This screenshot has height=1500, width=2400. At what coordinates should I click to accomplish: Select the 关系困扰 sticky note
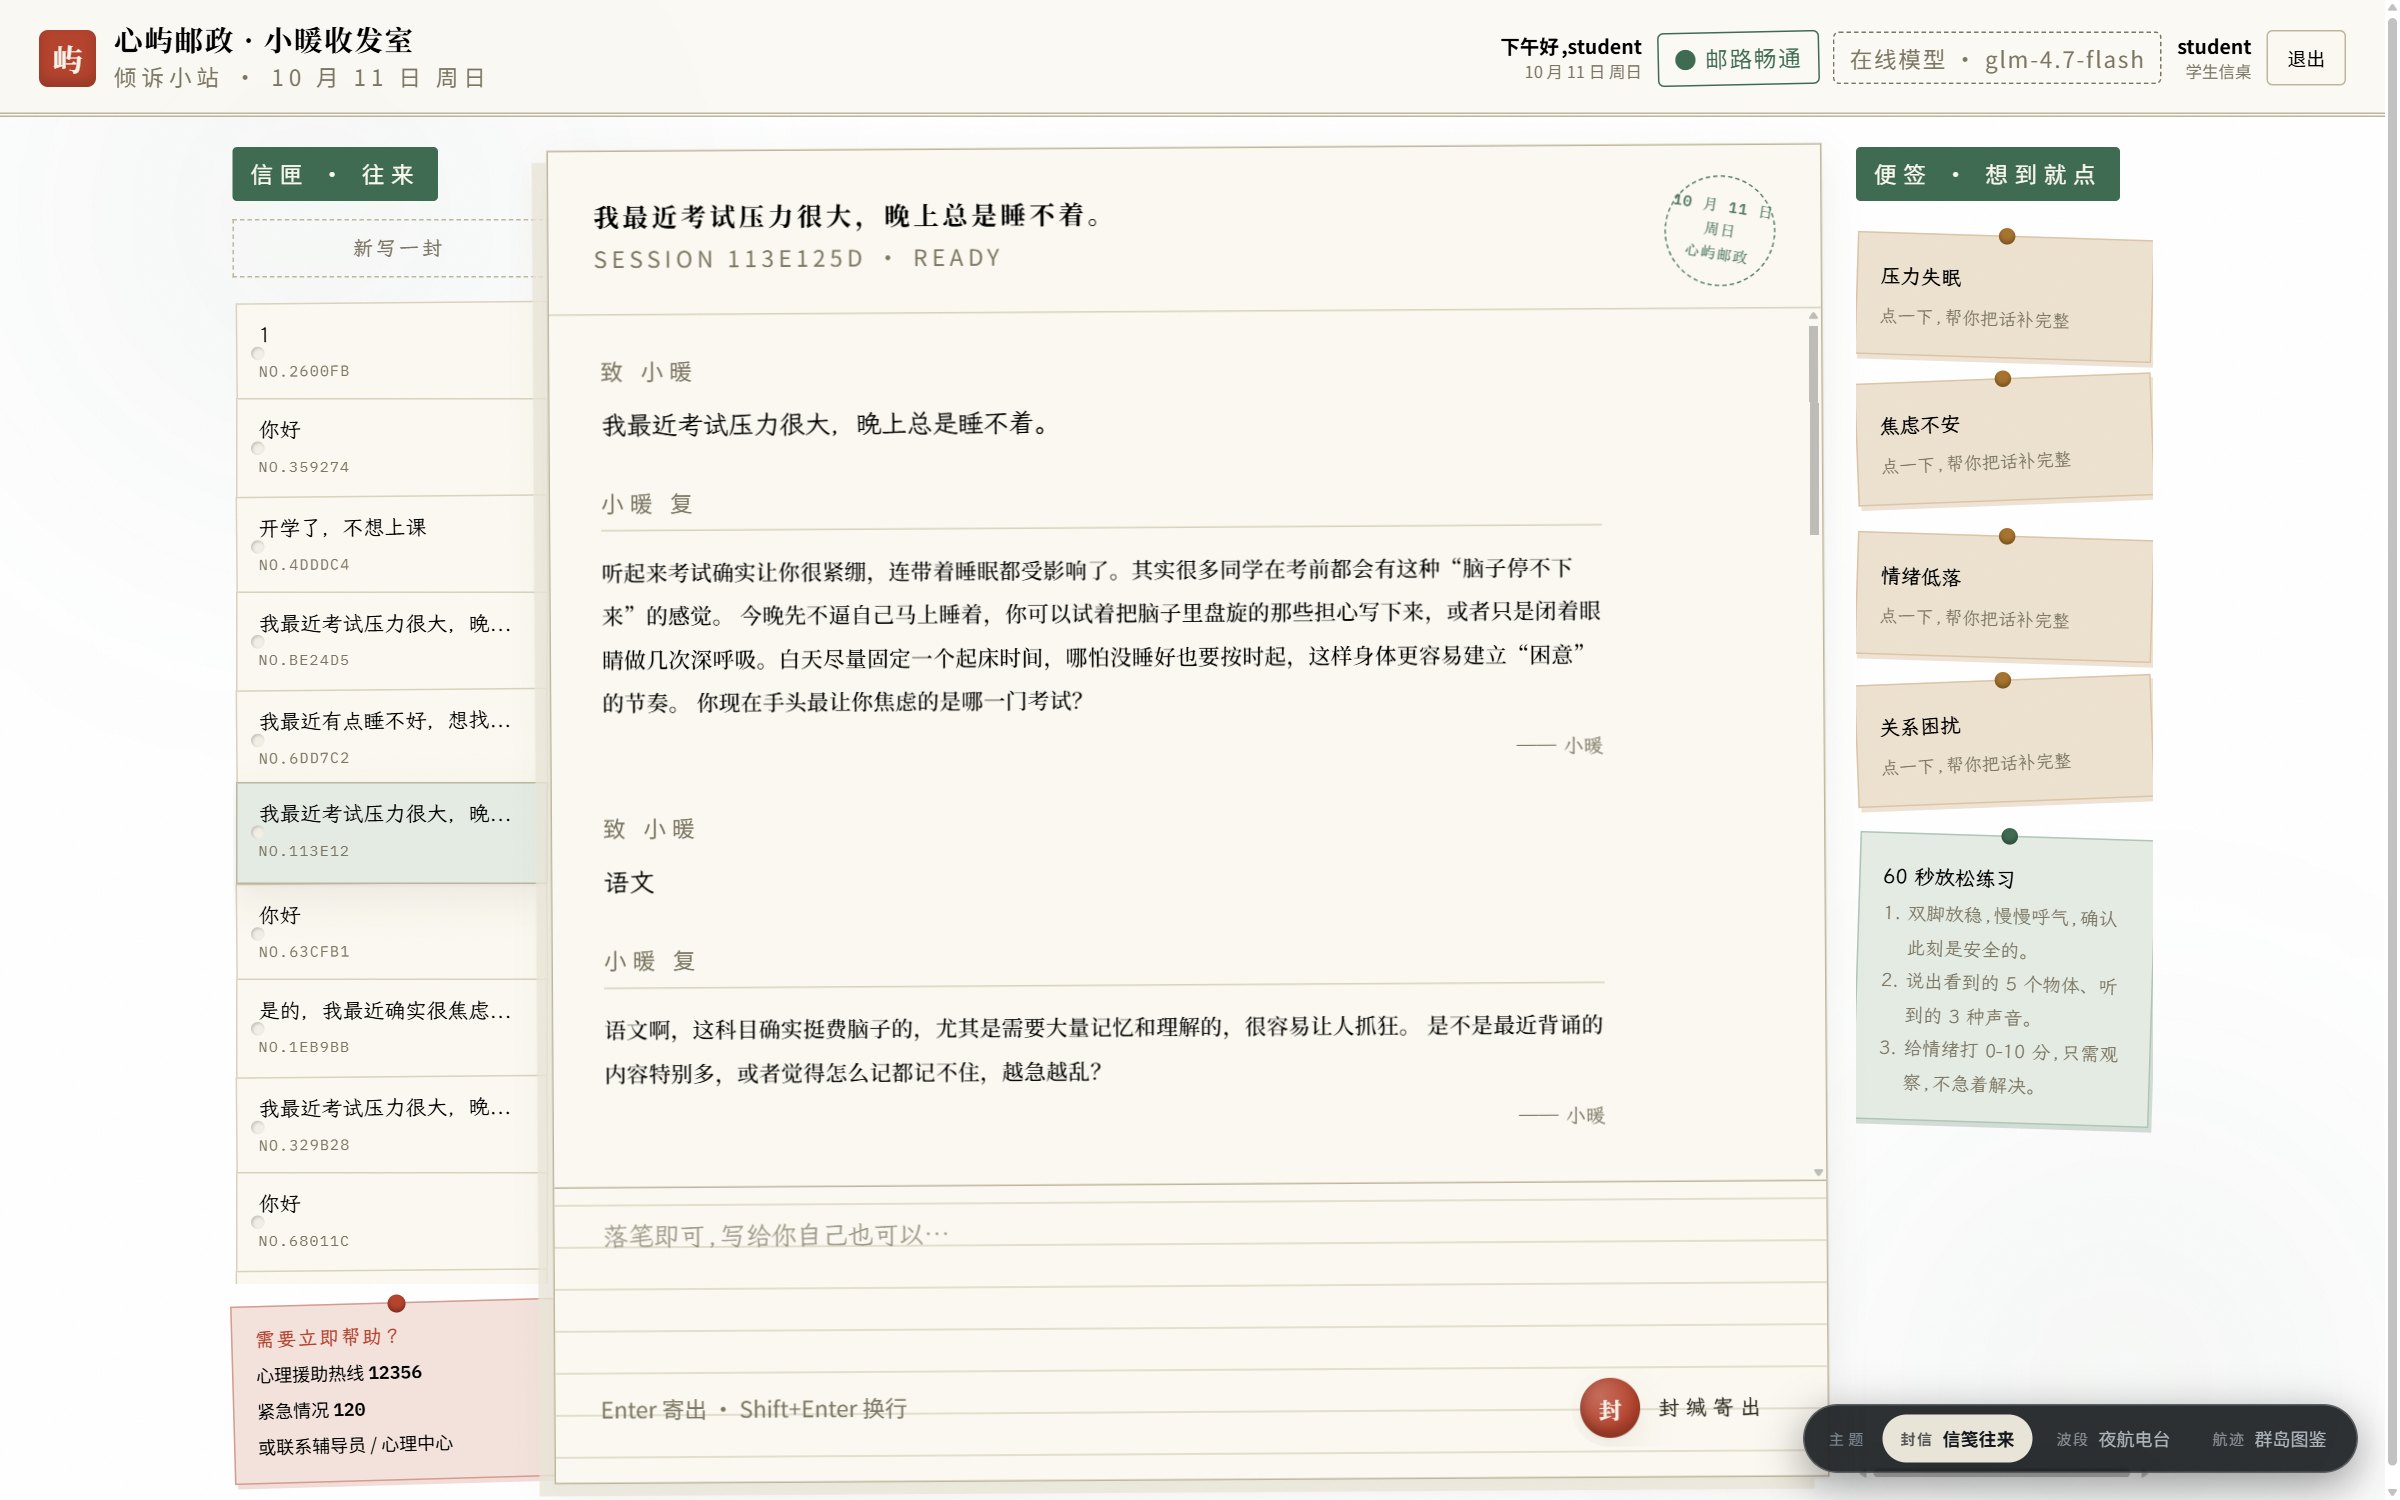(x=2004, y=742)
